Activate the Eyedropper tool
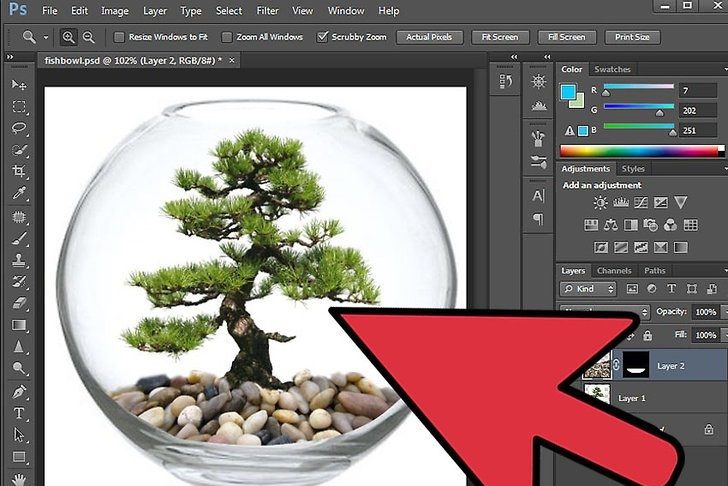 [19, 194]
